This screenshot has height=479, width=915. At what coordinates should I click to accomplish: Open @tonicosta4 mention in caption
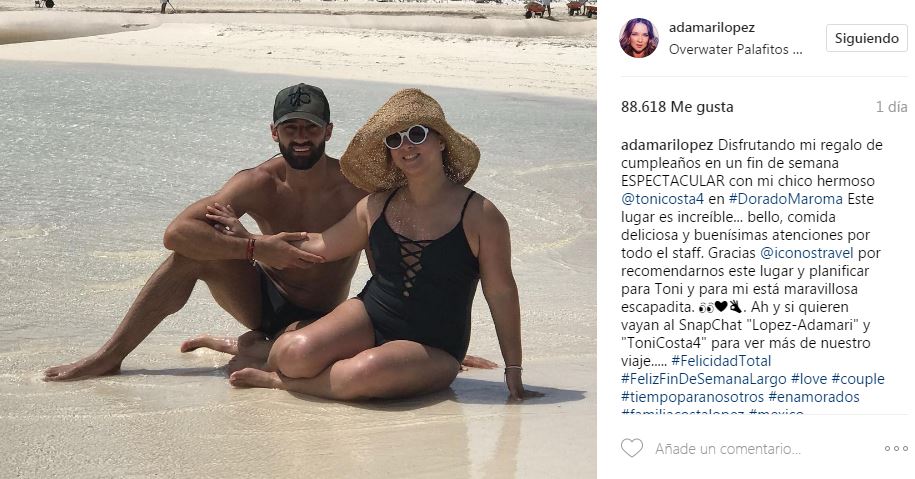pyautogui.click(x=662, y=199)
